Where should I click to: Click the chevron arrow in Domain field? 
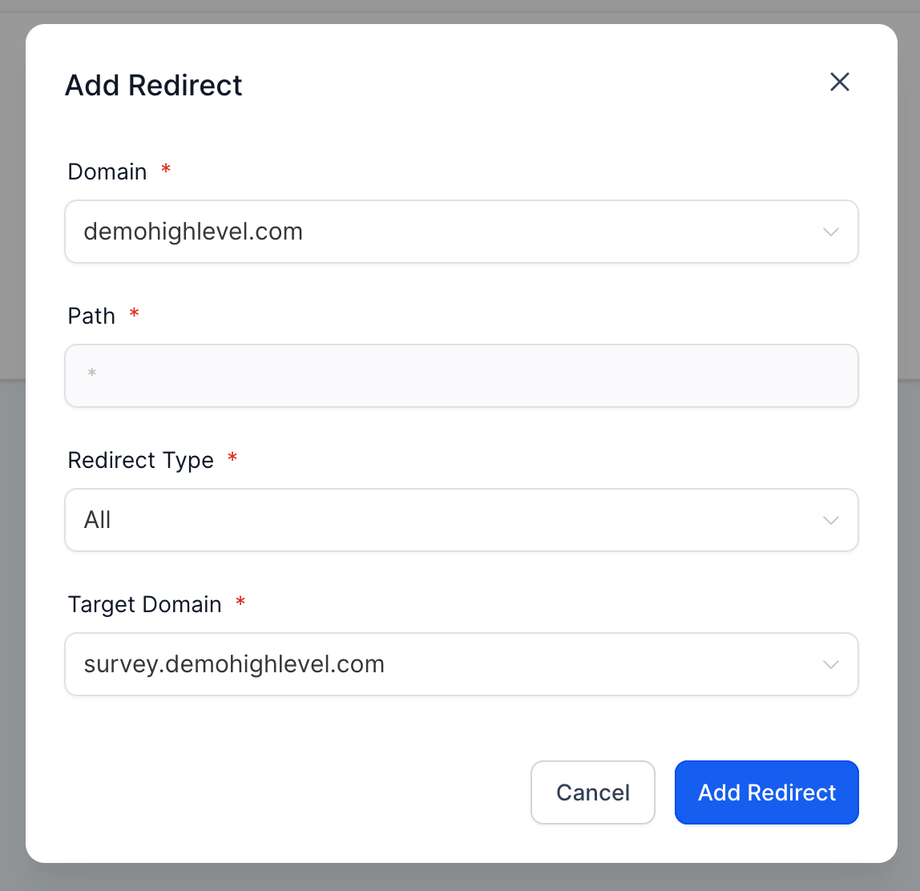pyautogui.click(x=830, y=232)
